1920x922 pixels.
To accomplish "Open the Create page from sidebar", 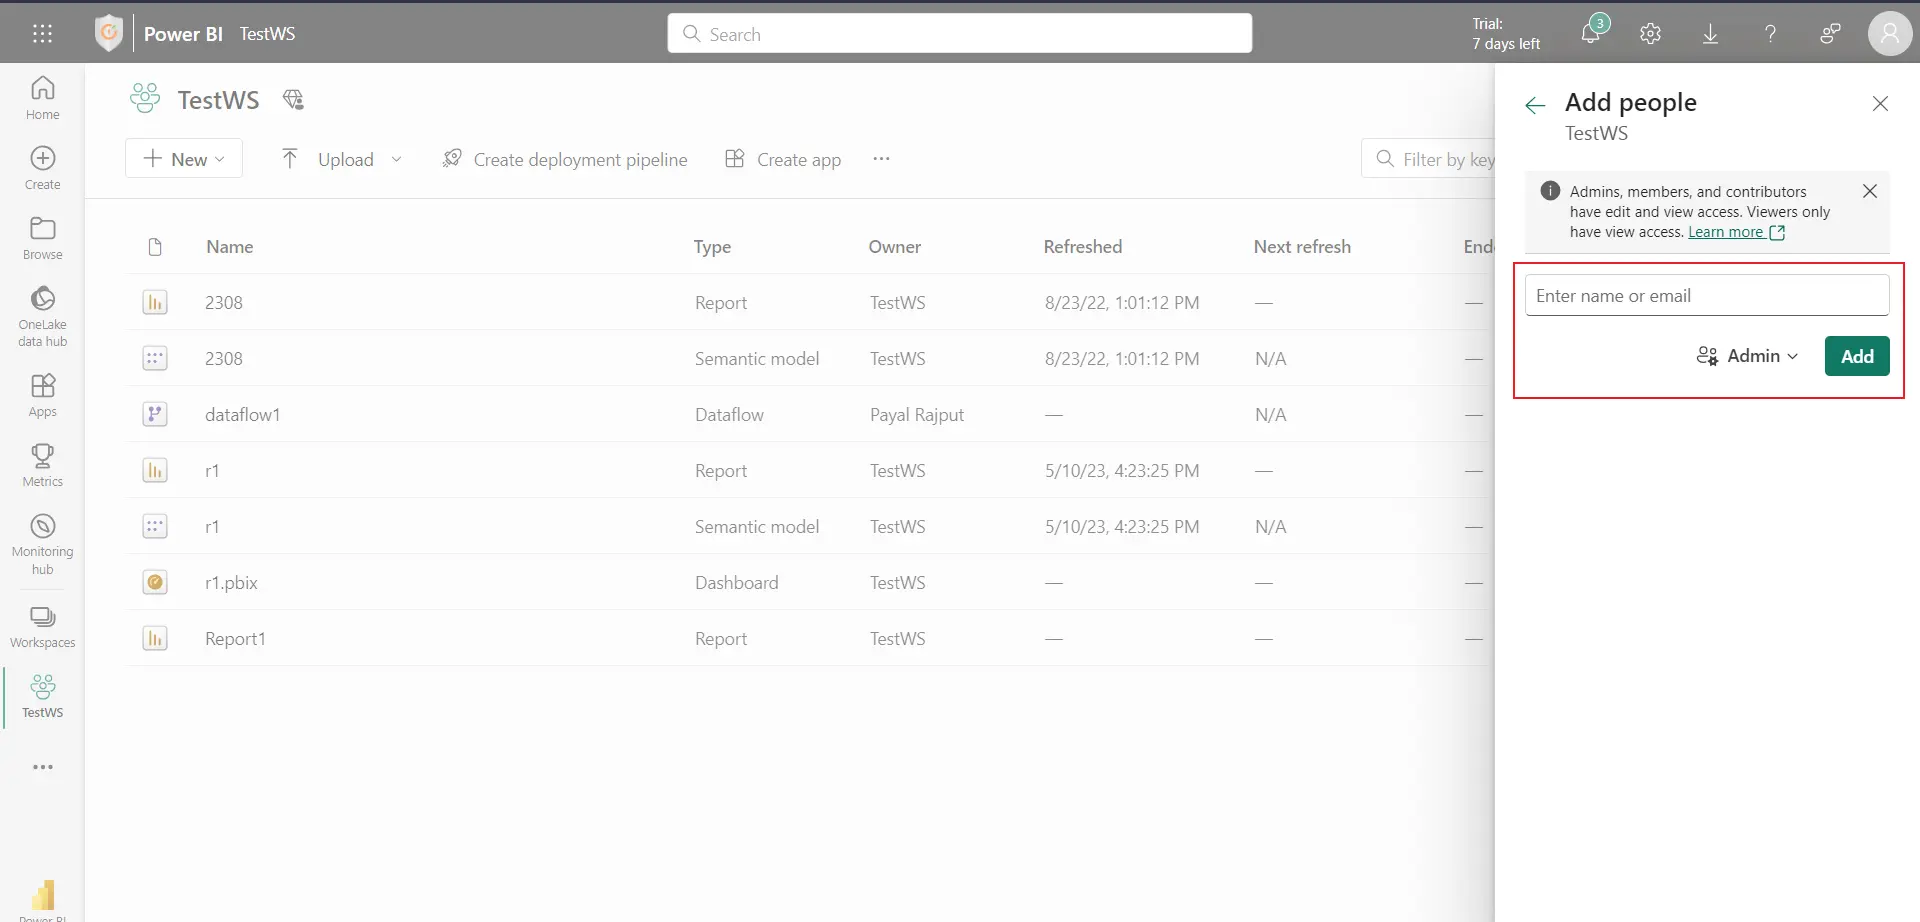I will coord(42,168).
